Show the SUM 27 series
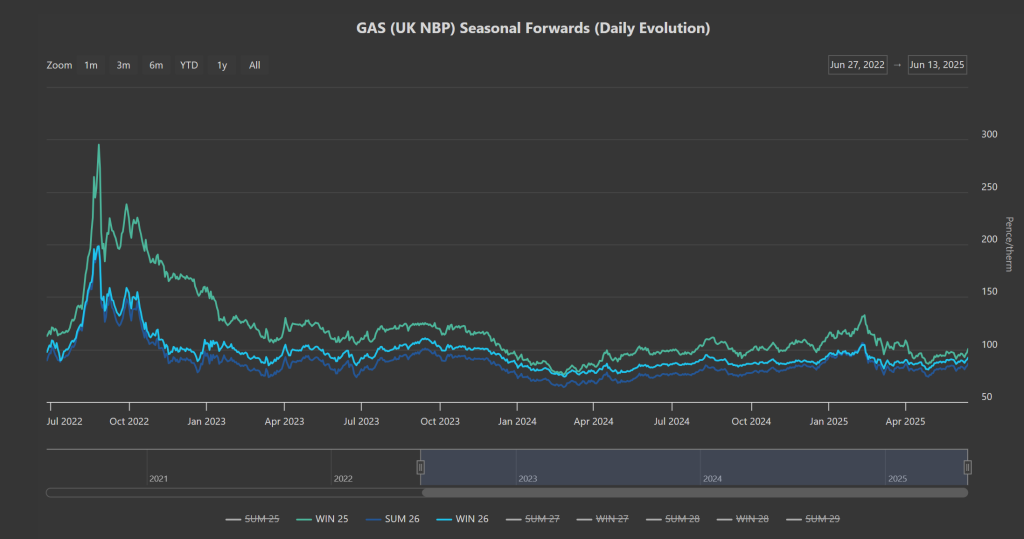This screenshot has height=539, width=1024. tap(532, 519)
